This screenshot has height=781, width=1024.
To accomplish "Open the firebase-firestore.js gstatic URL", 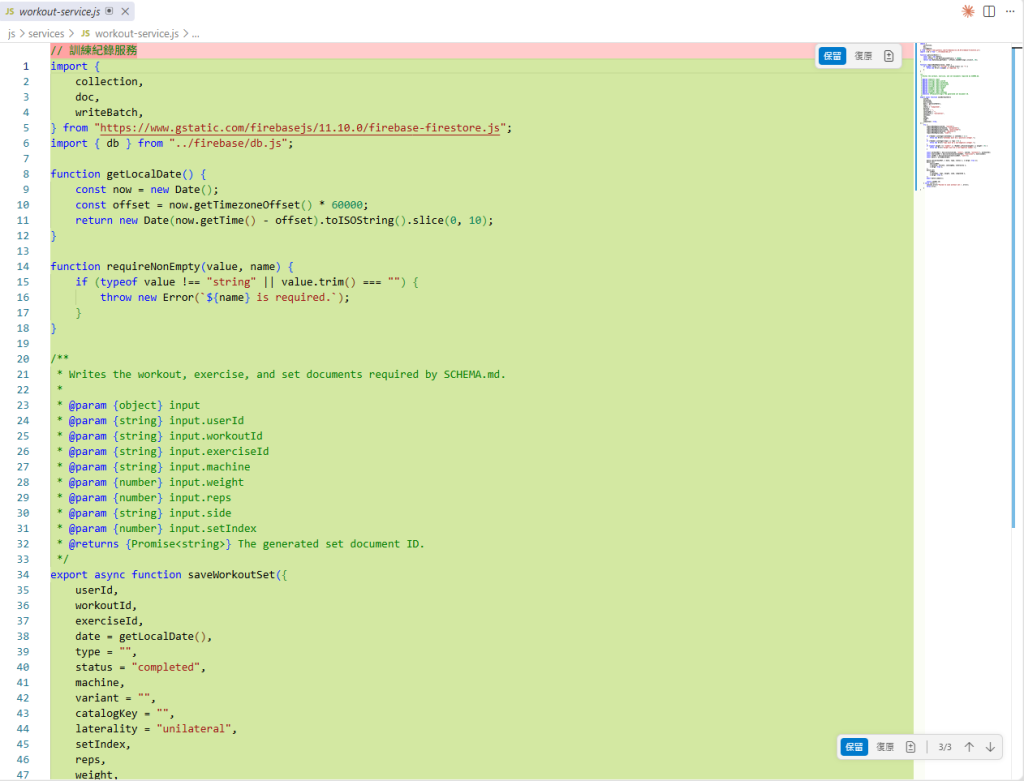I will point(300,128).
